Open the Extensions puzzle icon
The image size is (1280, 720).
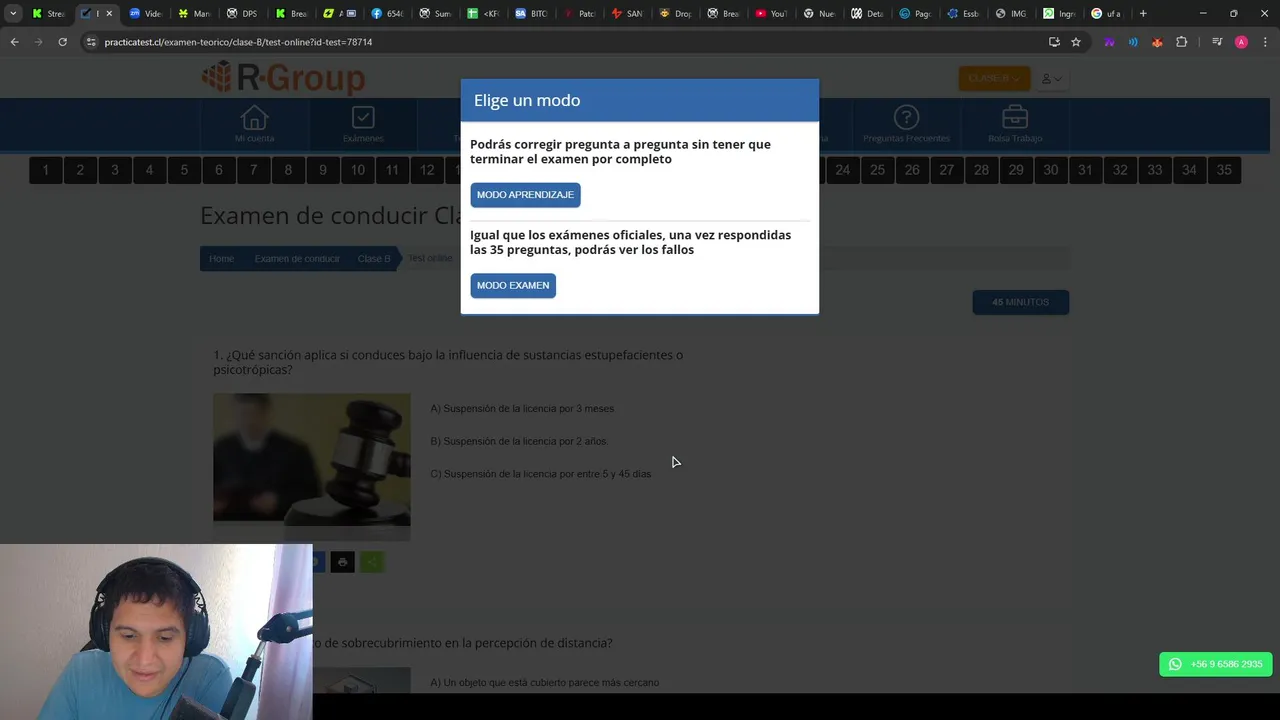(x=1181, y=42)
